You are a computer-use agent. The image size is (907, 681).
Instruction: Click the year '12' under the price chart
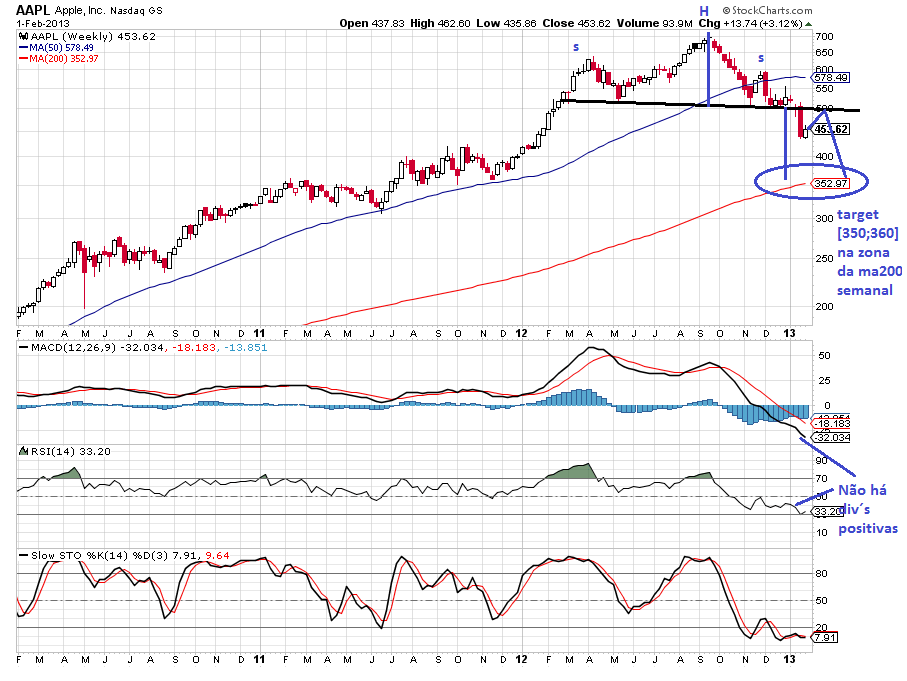(521, 333)
